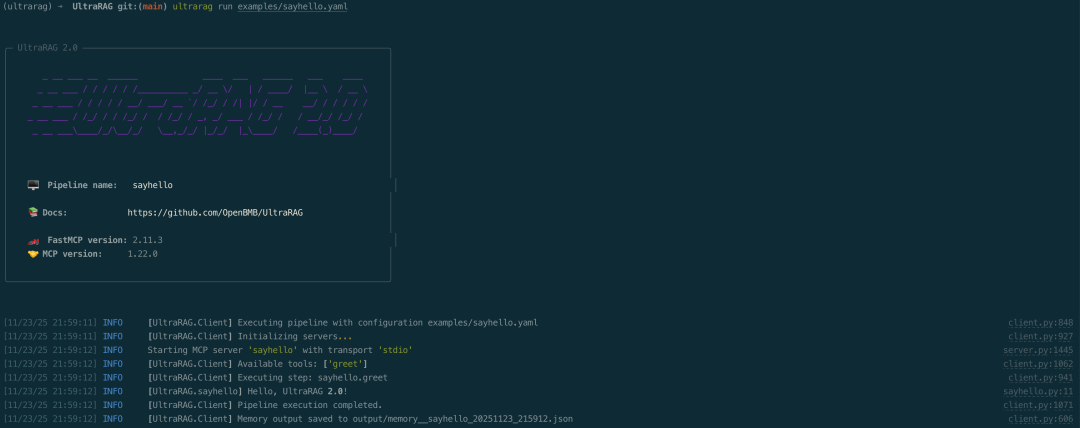Image resolution: width=1080 pixels, height=428 pixels.
Task: Click the pipeline name value "sayhello" in the box
Action: point(152,185)
